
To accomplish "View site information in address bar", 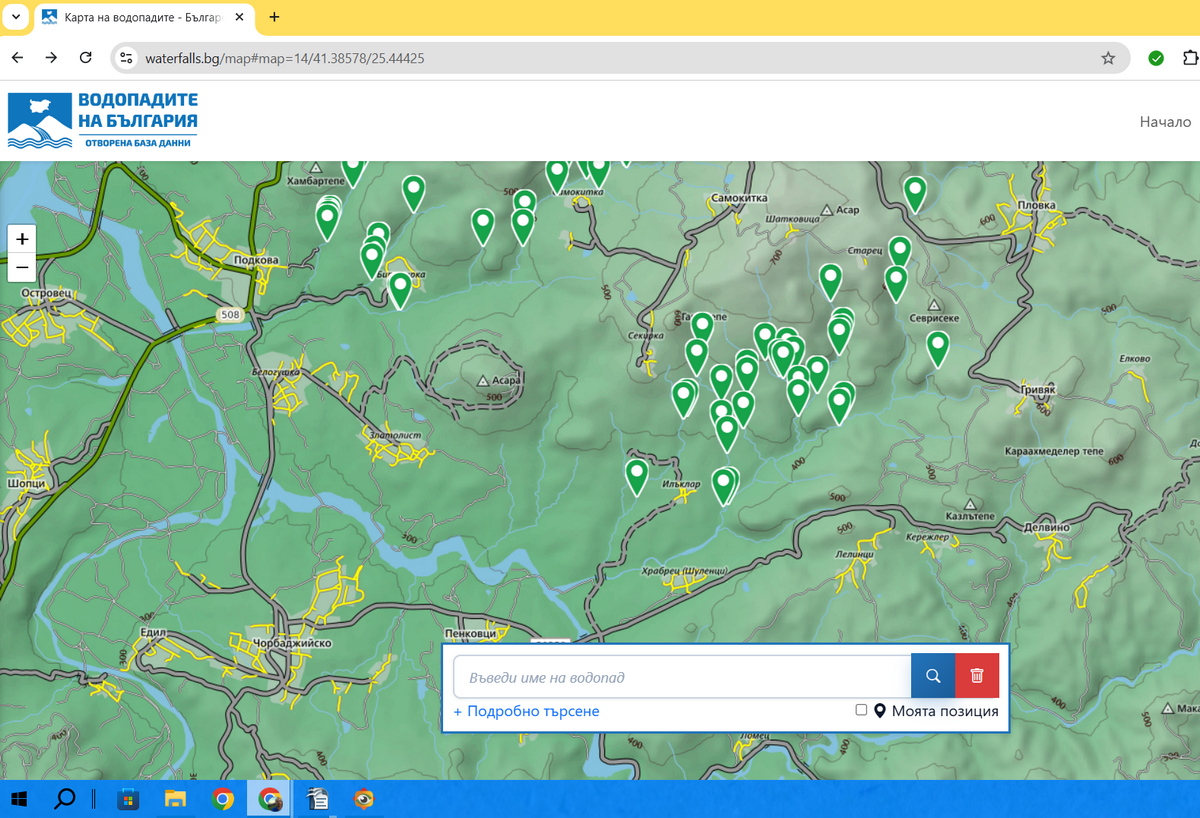I will coord(126,58).
